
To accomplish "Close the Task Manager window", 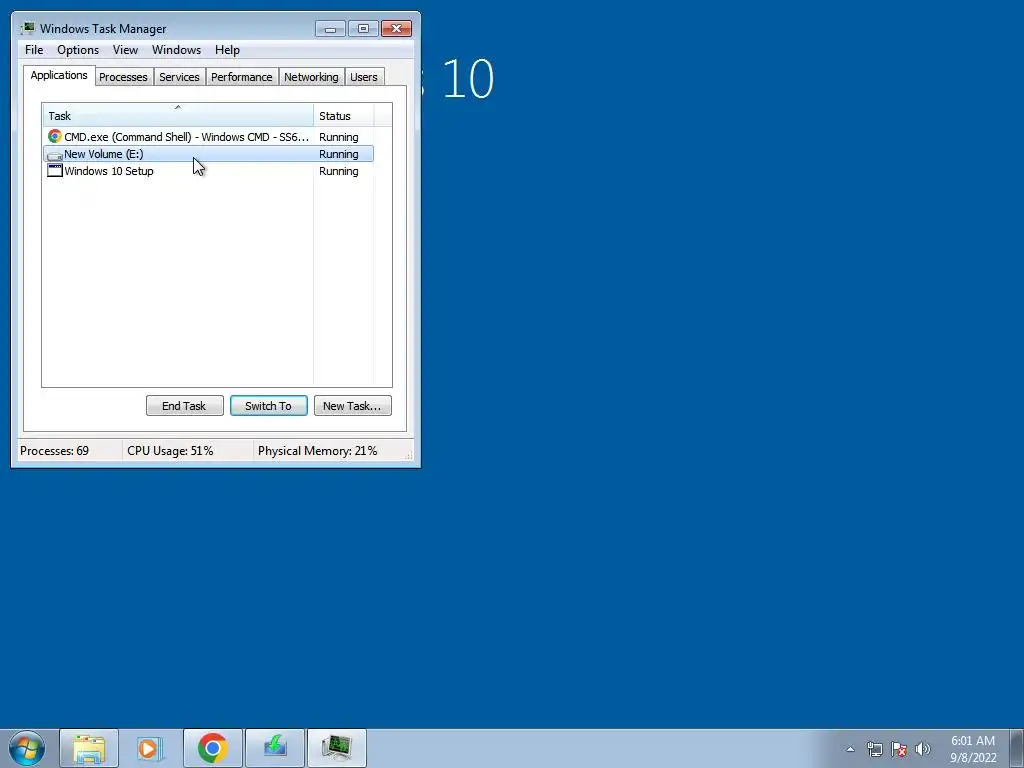I will coord(396,29).
